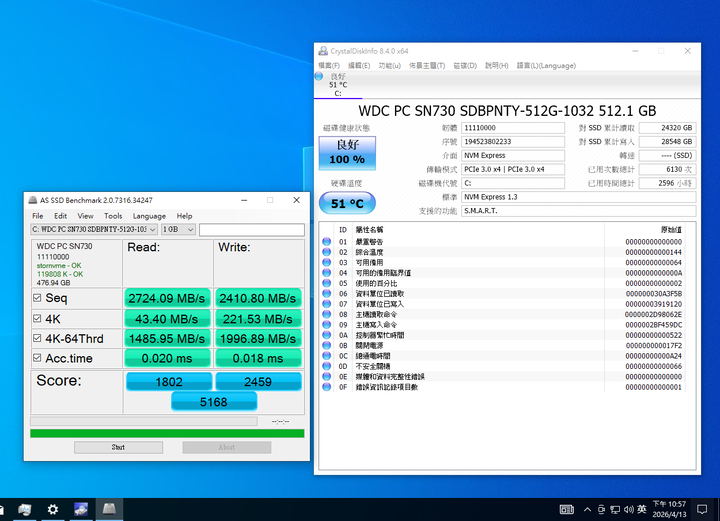Viewport: 720px width, 521px height.
Task: Open the 功能(u) menu in CrystalDiskInfo
Action: [x=389, y=66]
